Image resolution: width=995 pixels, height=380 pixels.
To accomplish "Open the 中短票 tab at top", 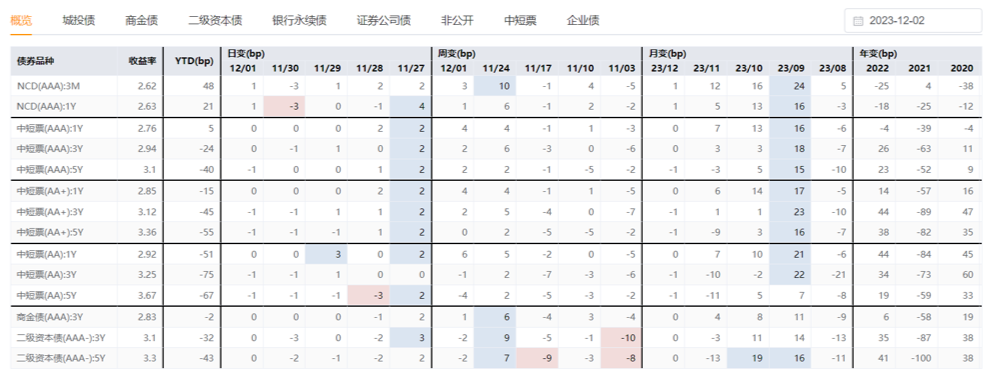I will pyautogui.click(x=520, y=20).
